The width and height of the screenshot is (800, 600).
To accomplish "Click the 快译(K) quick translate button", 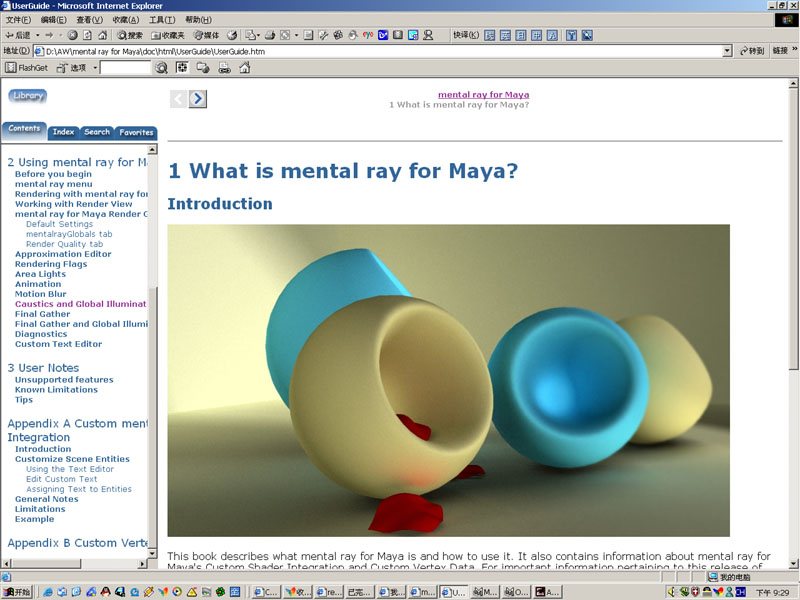I will point(466,35).
